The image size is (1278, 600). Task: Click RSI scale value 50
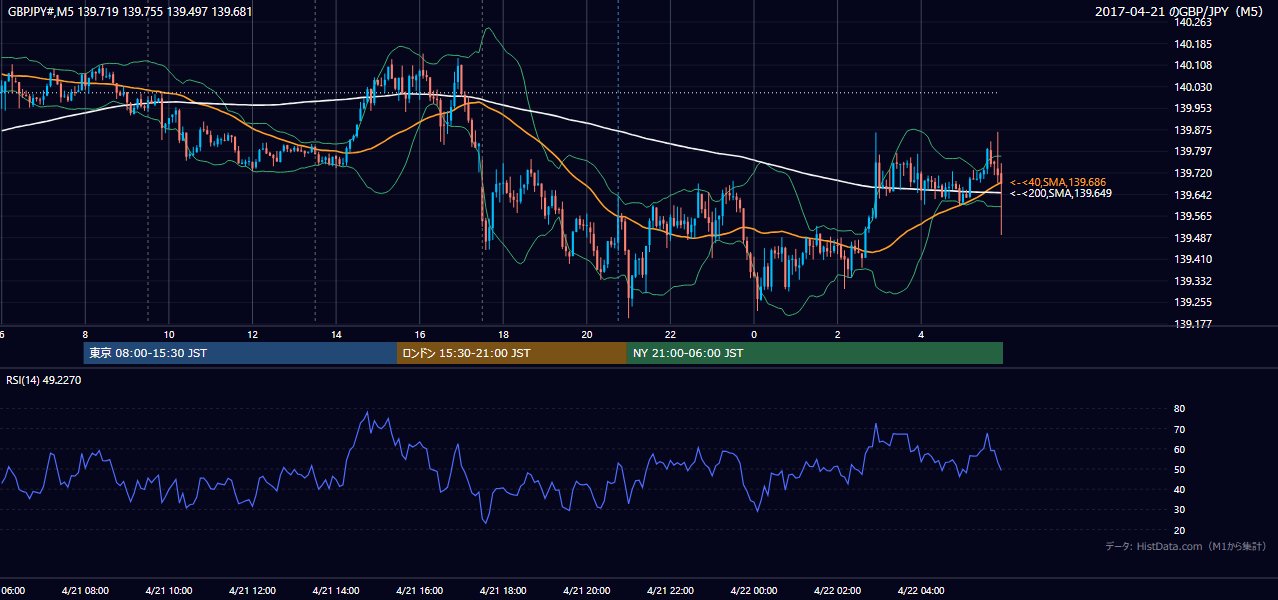click(x=1179, y=469)
